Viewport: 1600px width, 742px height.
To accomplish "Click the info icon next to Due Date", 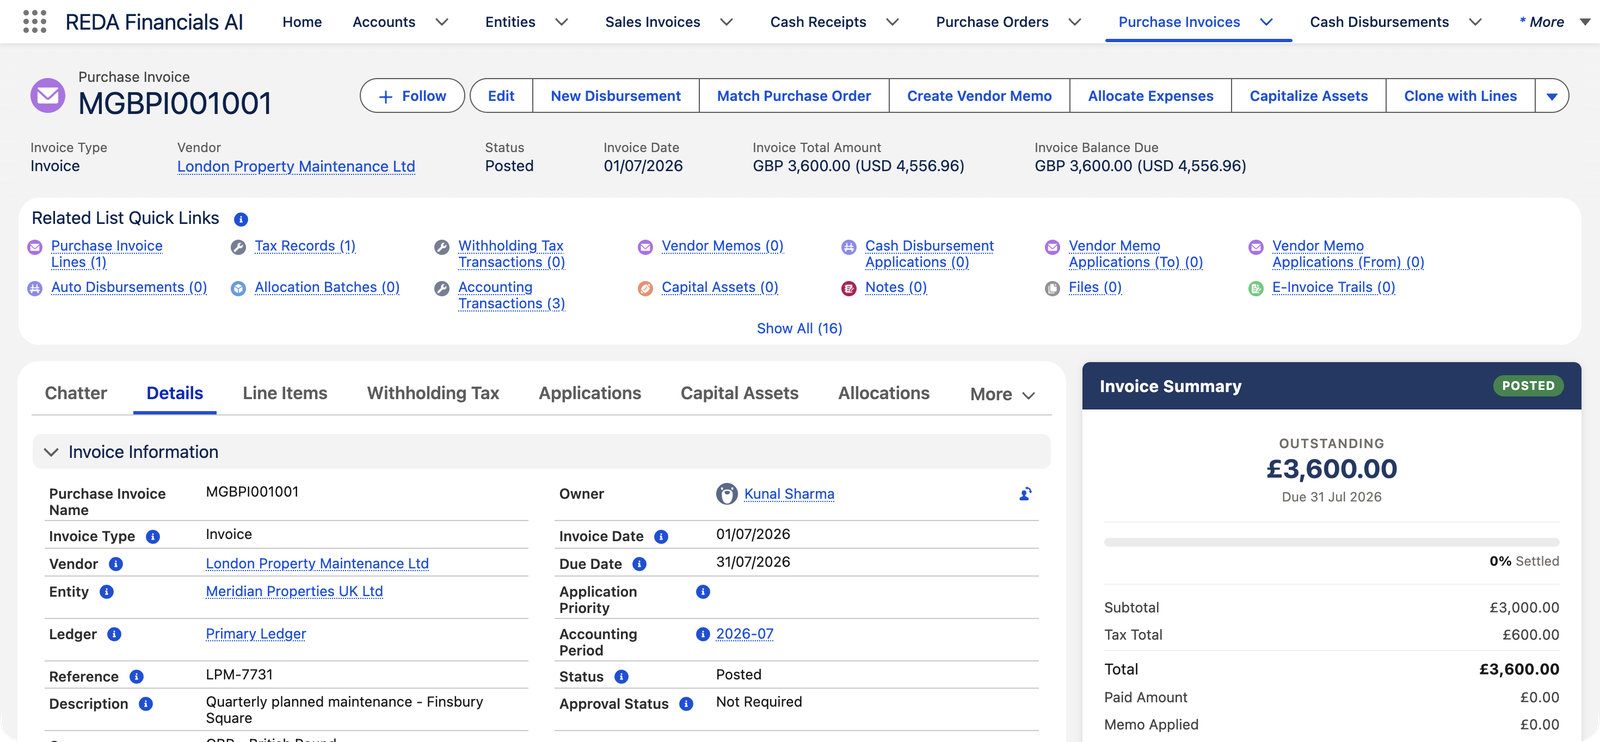I will (639, 564).
